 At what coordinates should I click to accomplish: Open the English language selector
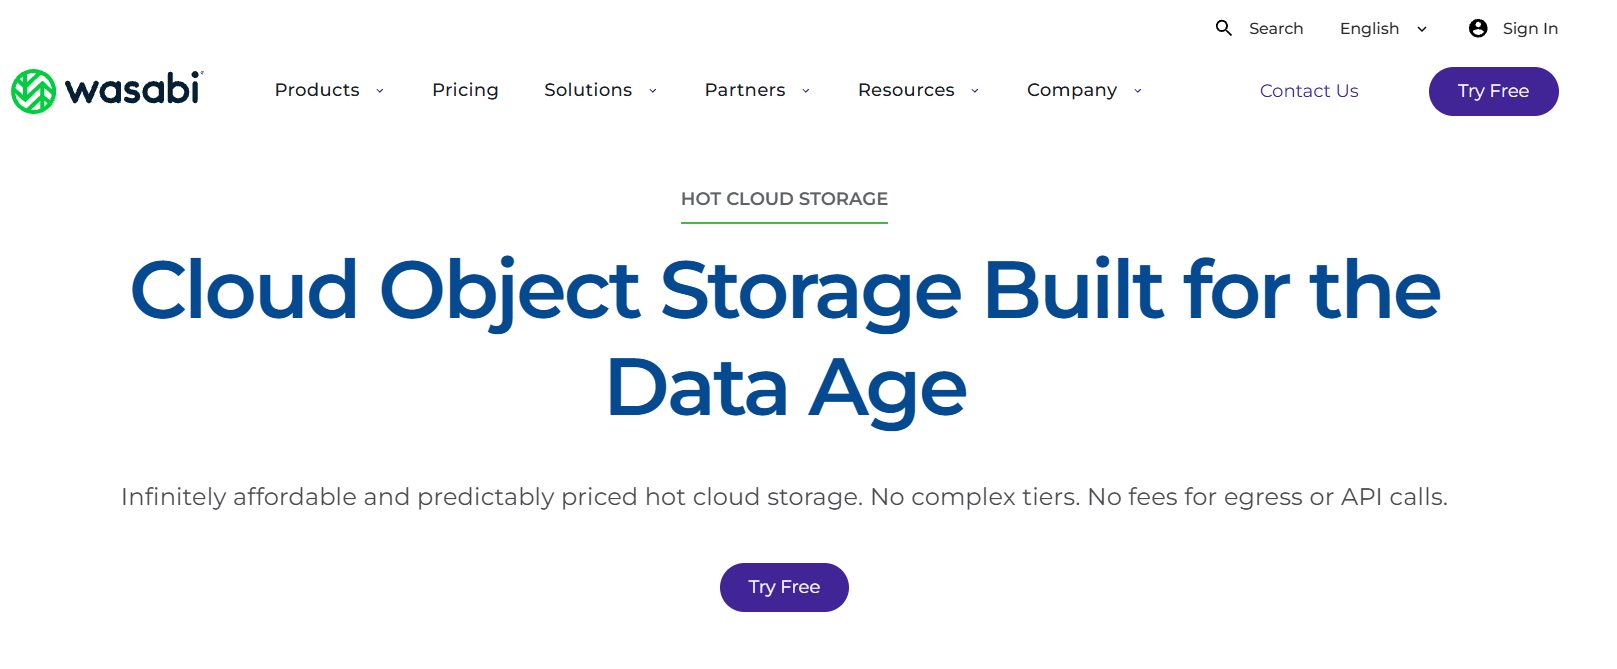coord(1383,28)
